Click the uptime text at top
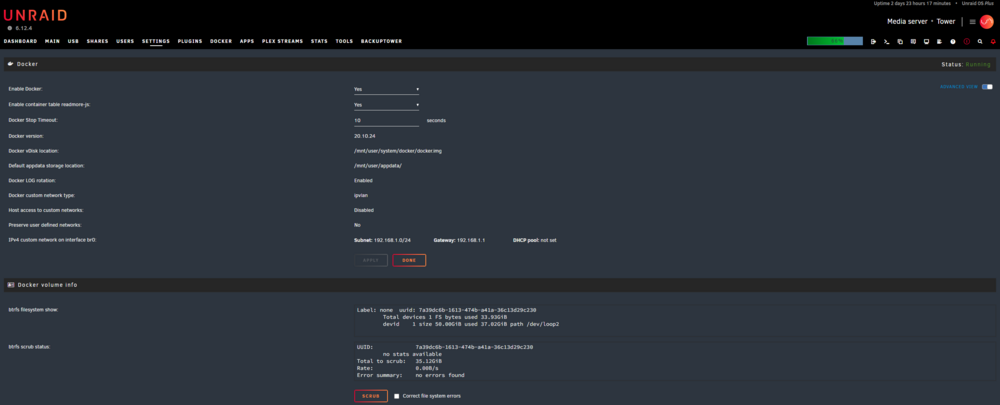This screenshot has width=1000, height=405. (912, 3)
